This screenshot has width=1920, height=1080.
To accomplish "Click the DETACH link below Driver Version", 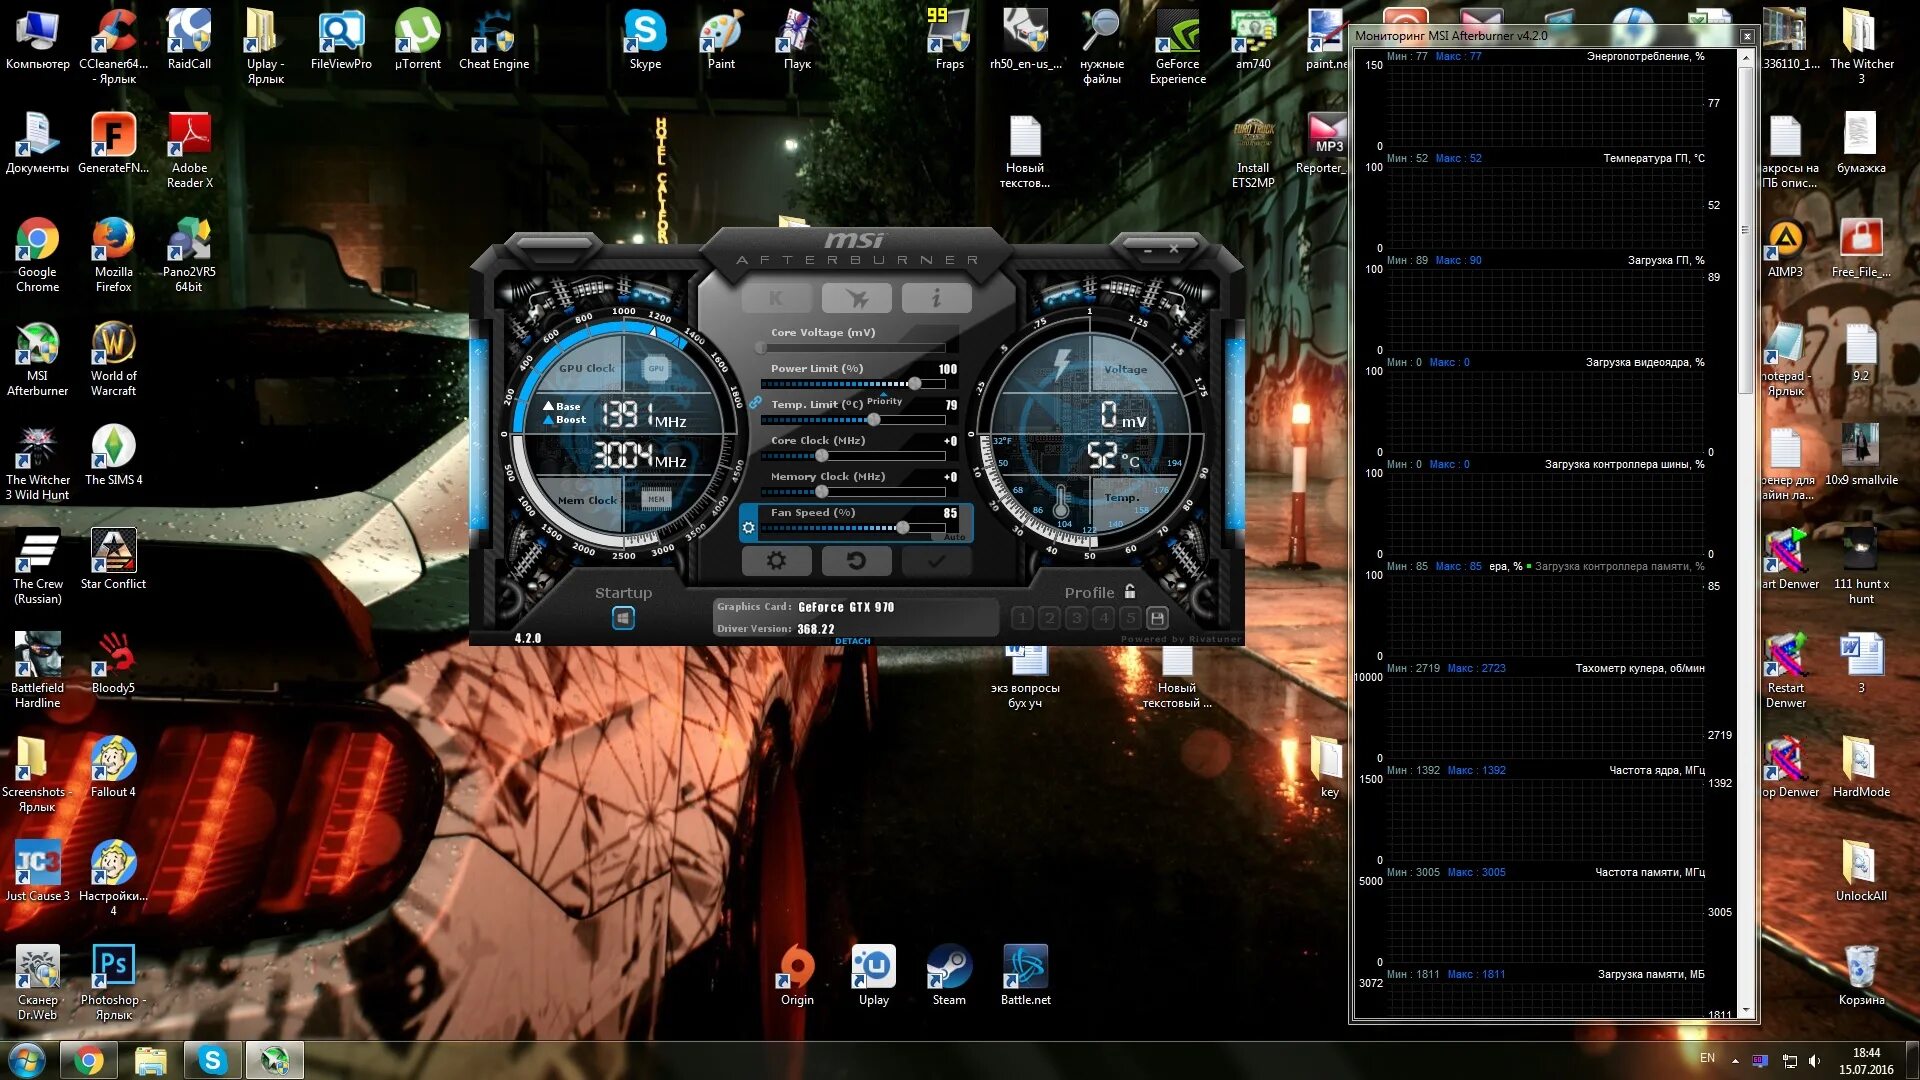I will pos(851,641).
